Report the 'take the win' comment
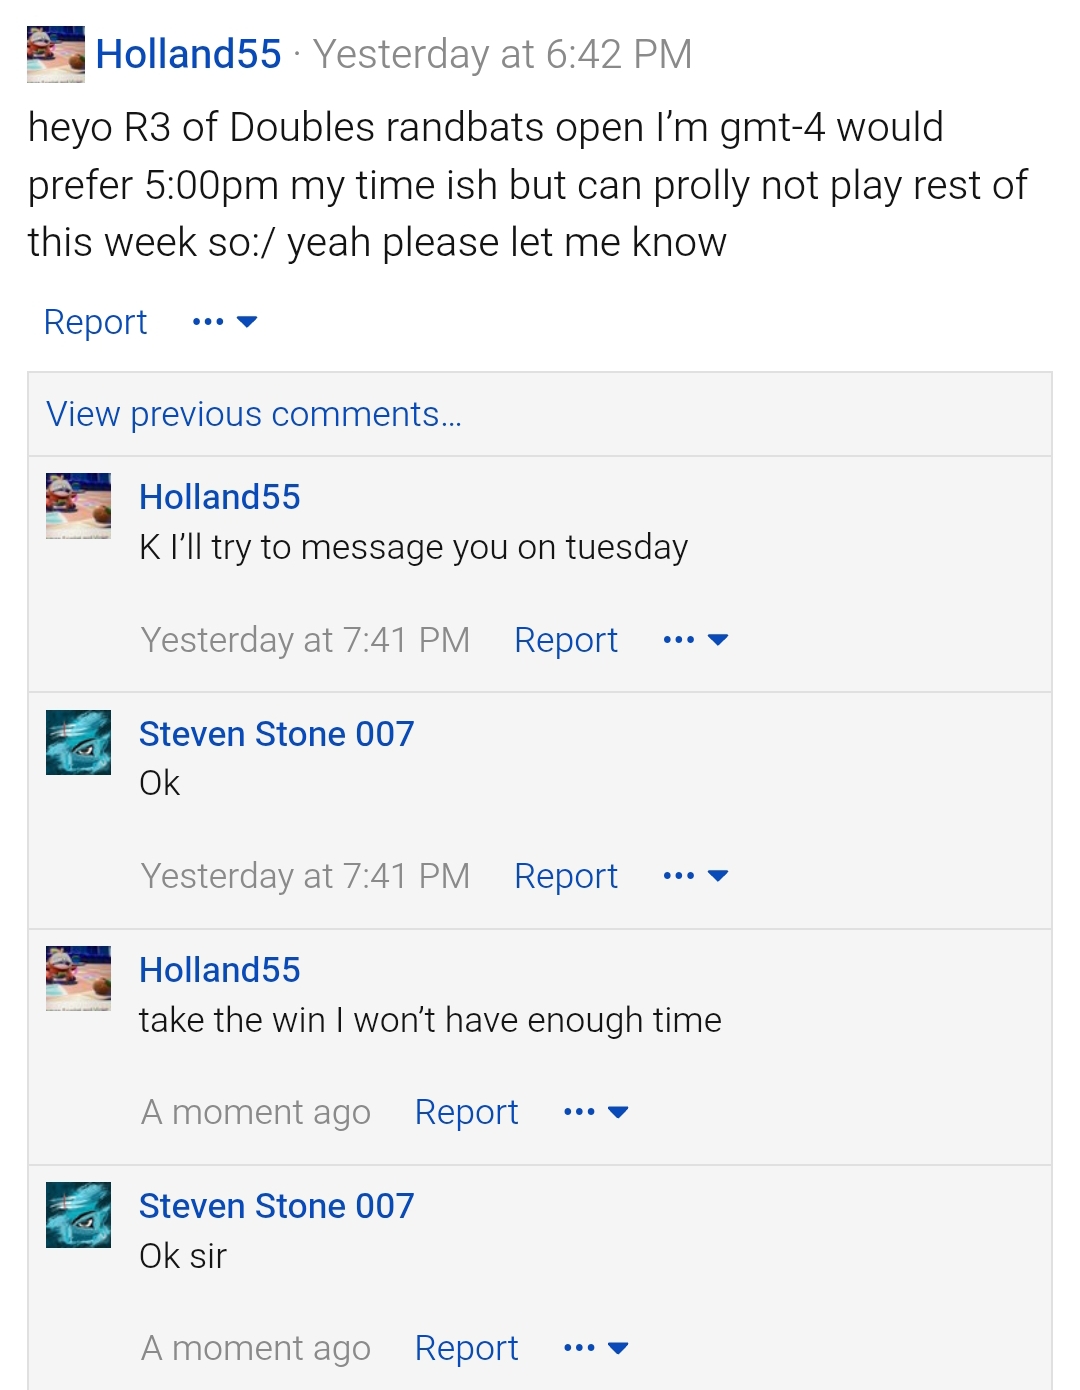This screenshot has width=1080, height=1390. 467,1112
